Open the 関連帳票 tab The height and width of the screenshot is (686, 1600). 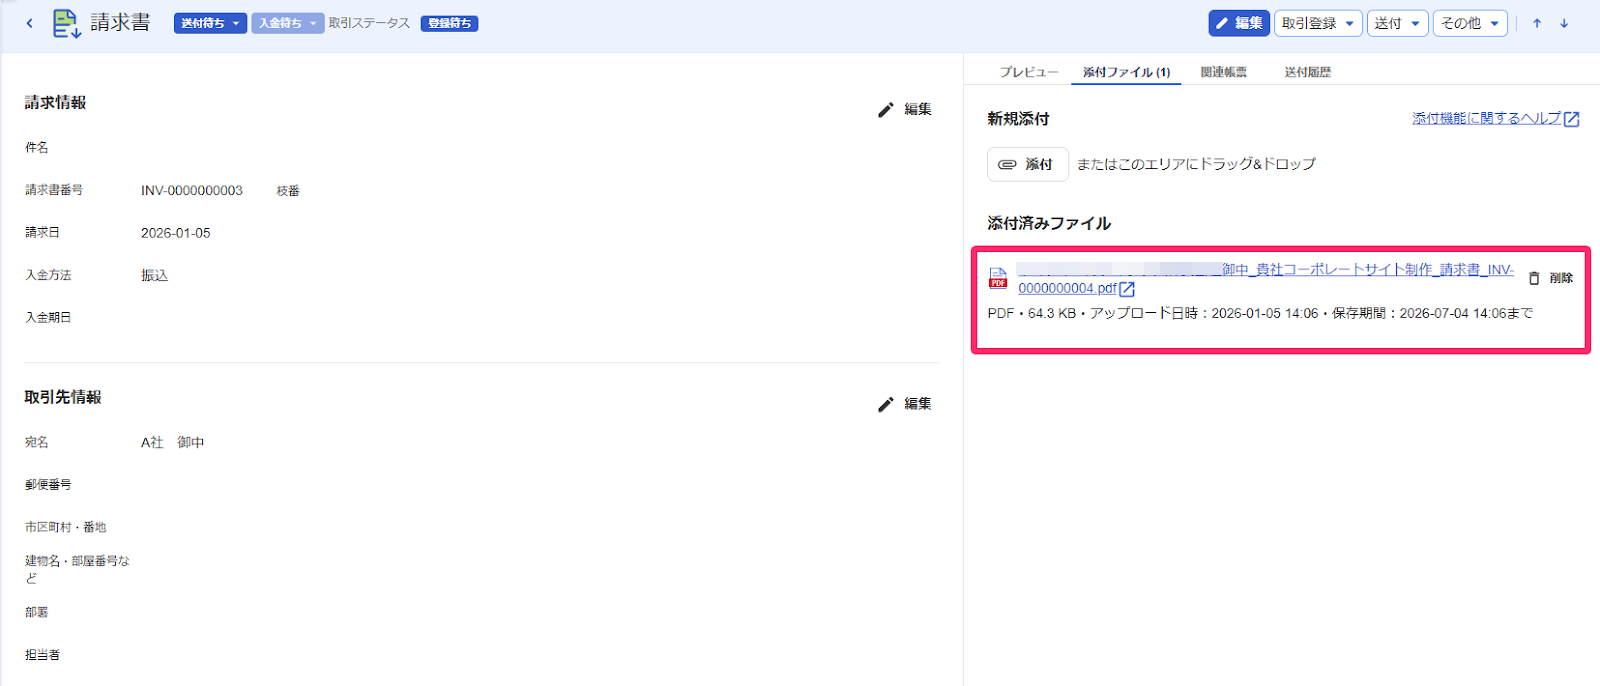tap(1223, 72)
